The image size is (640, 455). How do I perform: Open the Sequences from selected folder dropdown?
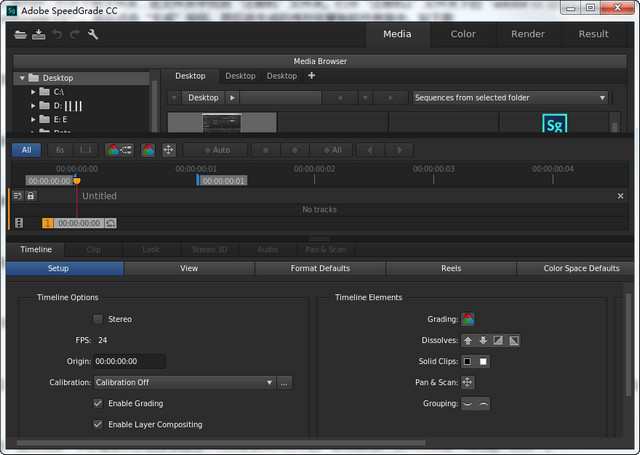coord(510,98)
